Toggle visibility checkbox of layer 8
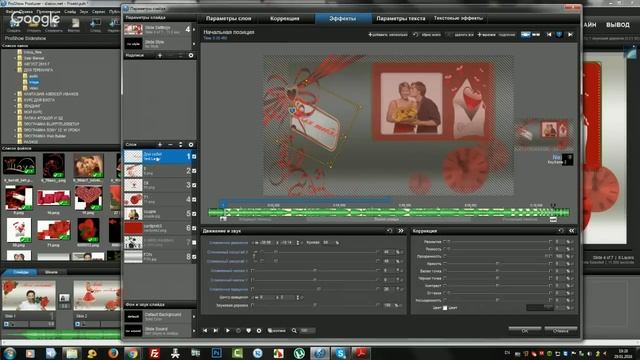Image resolution: width=640 pixels, height=360 pixels. point(194,256)
